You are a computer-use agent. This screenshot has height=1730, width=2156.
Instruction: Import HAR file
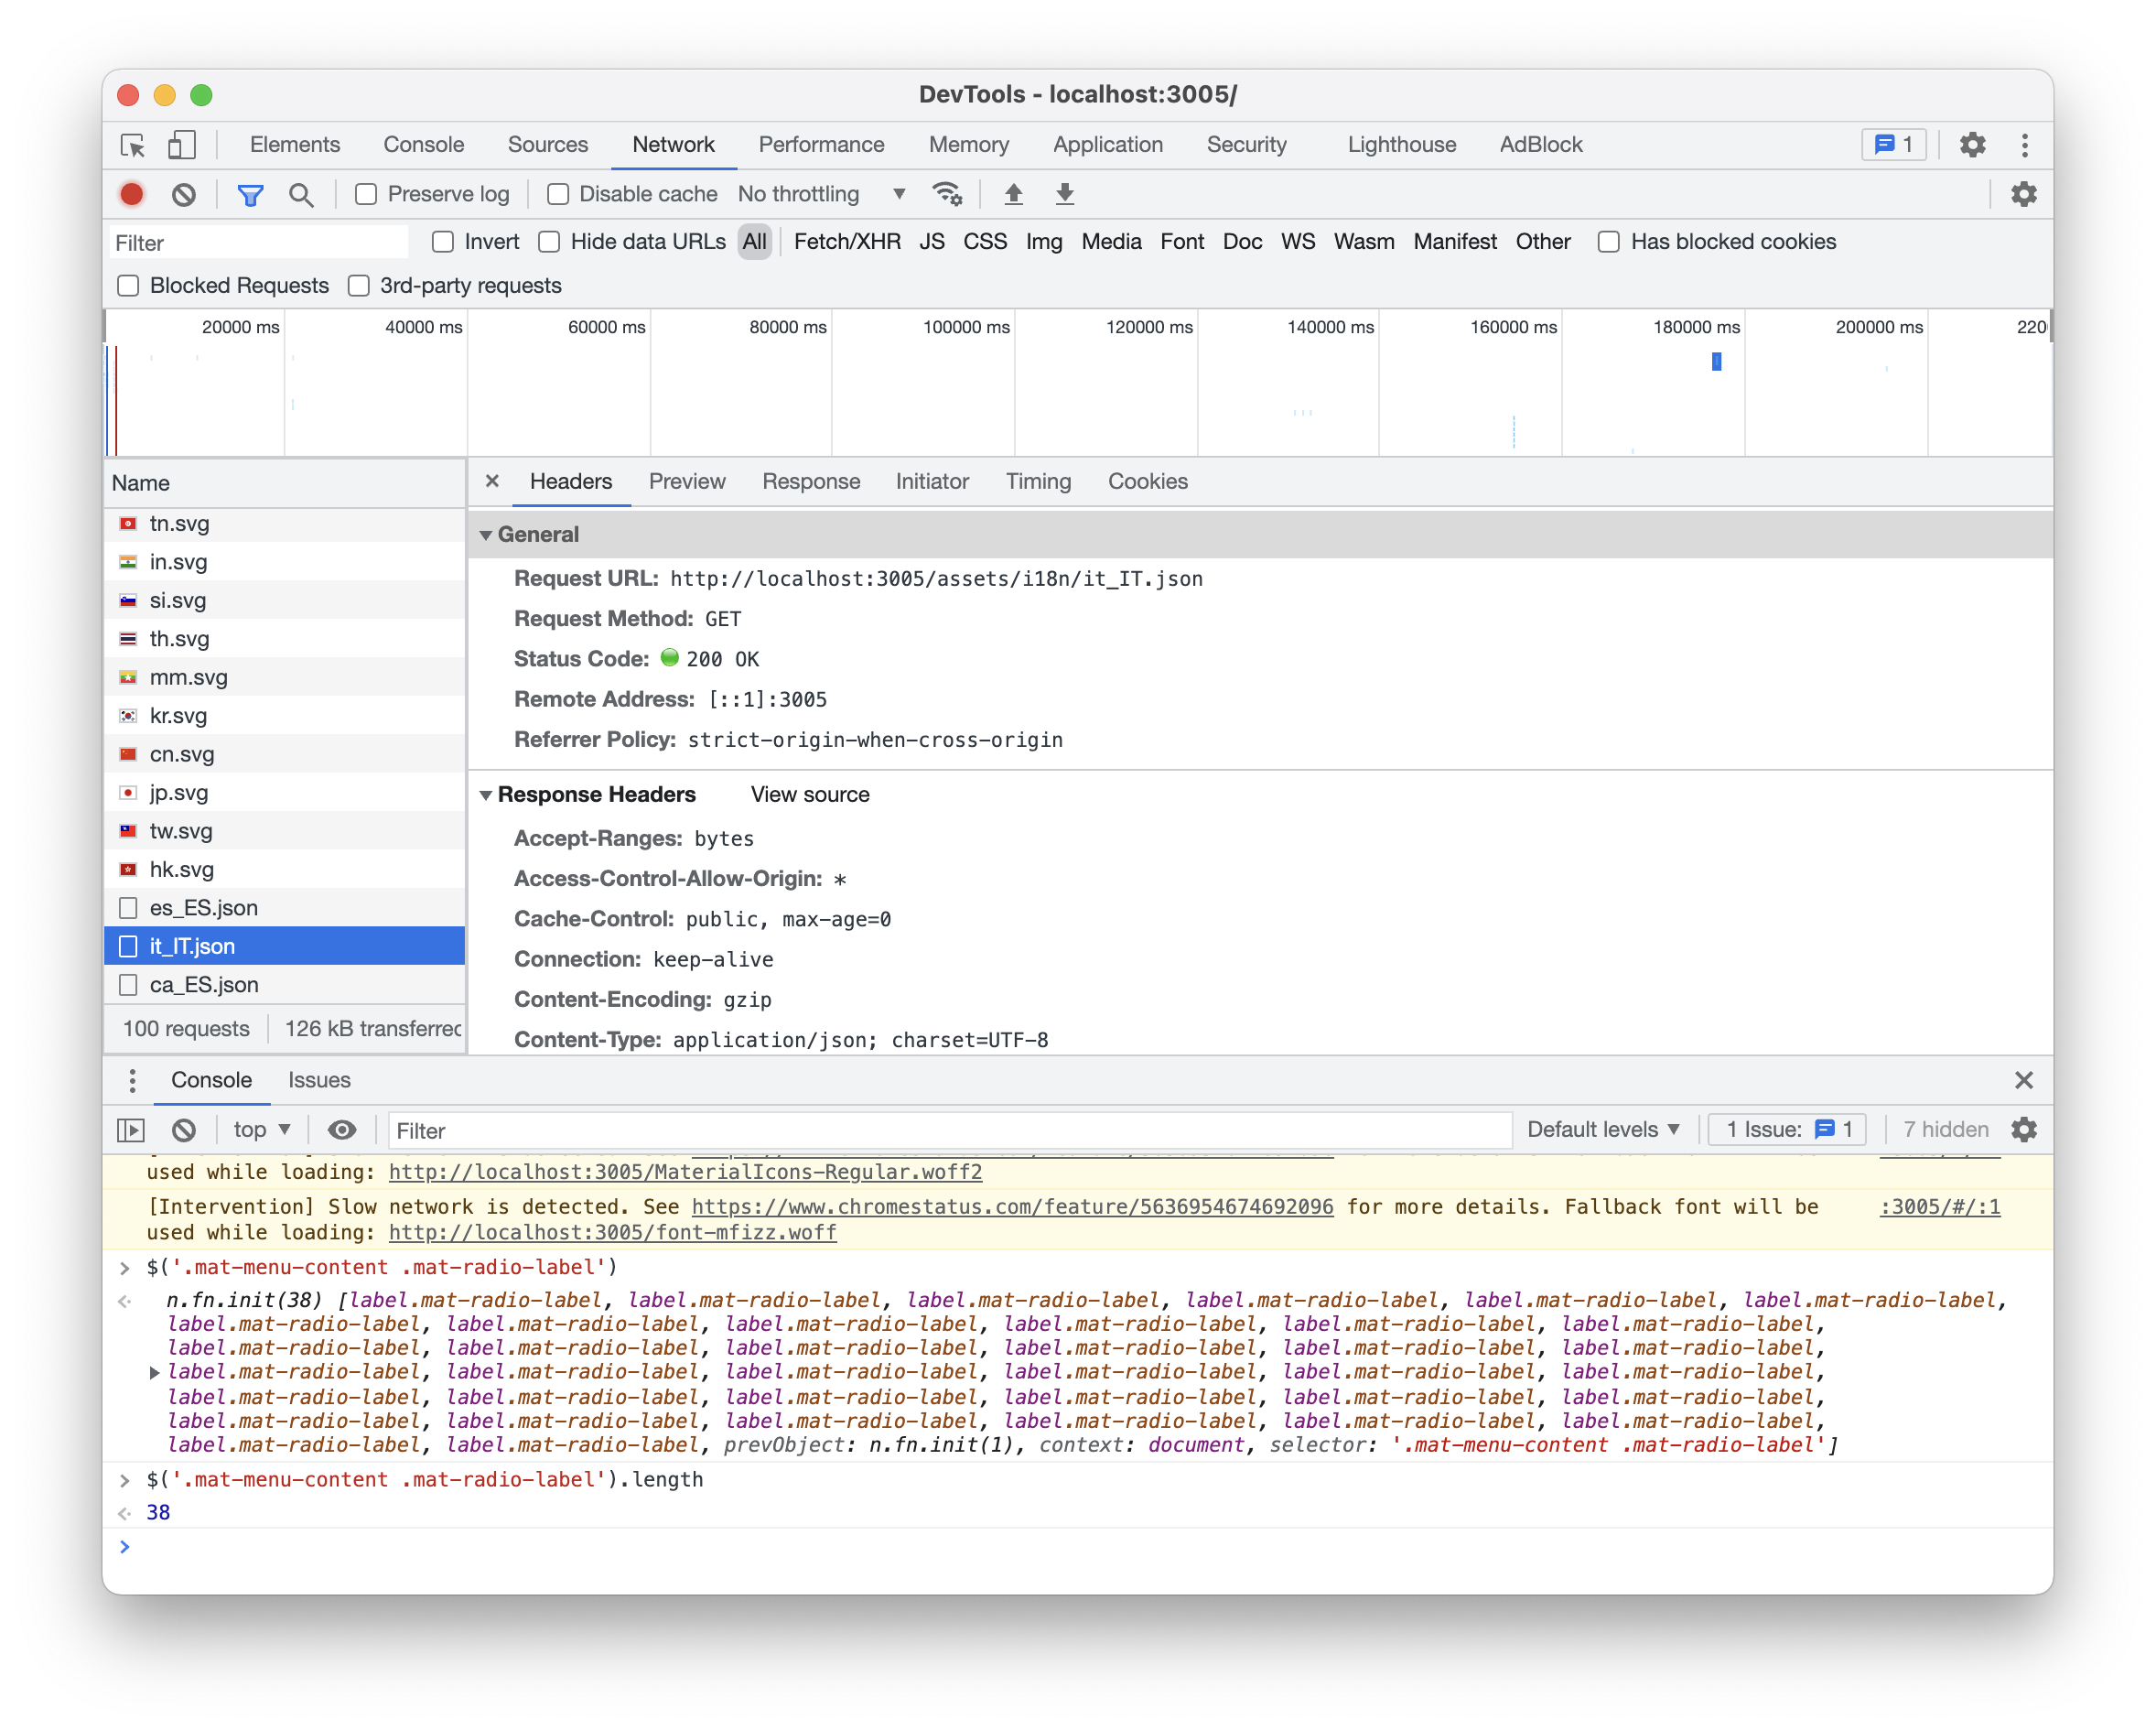click(1013, 194)
